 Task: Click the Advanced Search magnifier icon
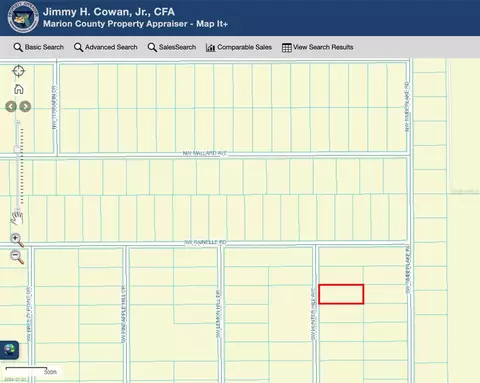(x=78, y=47)
